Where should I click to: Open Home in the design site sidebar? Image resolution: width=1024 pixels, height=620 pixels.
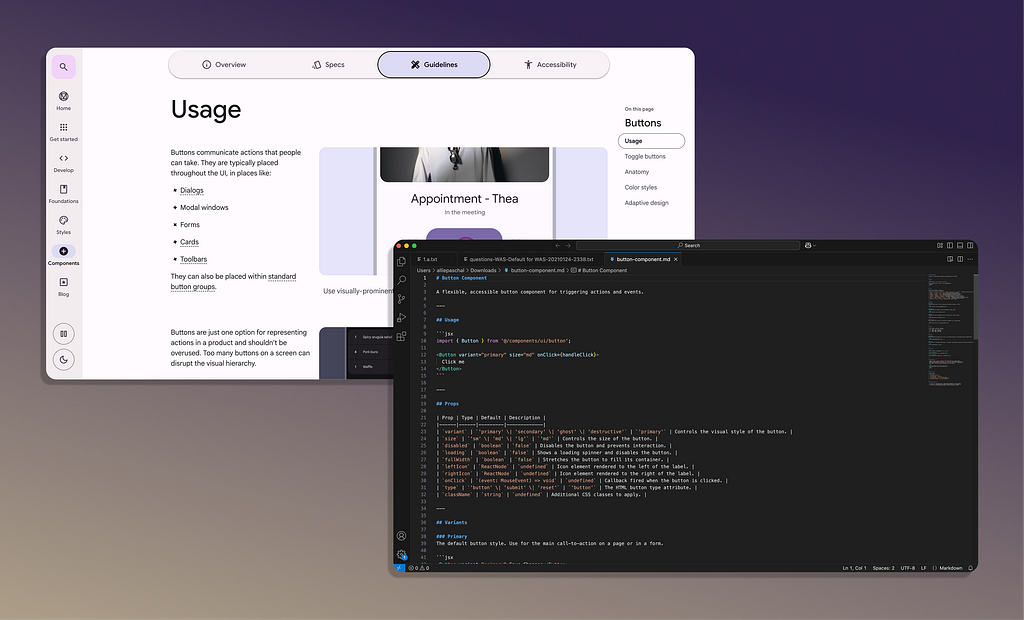click(63, 100)
